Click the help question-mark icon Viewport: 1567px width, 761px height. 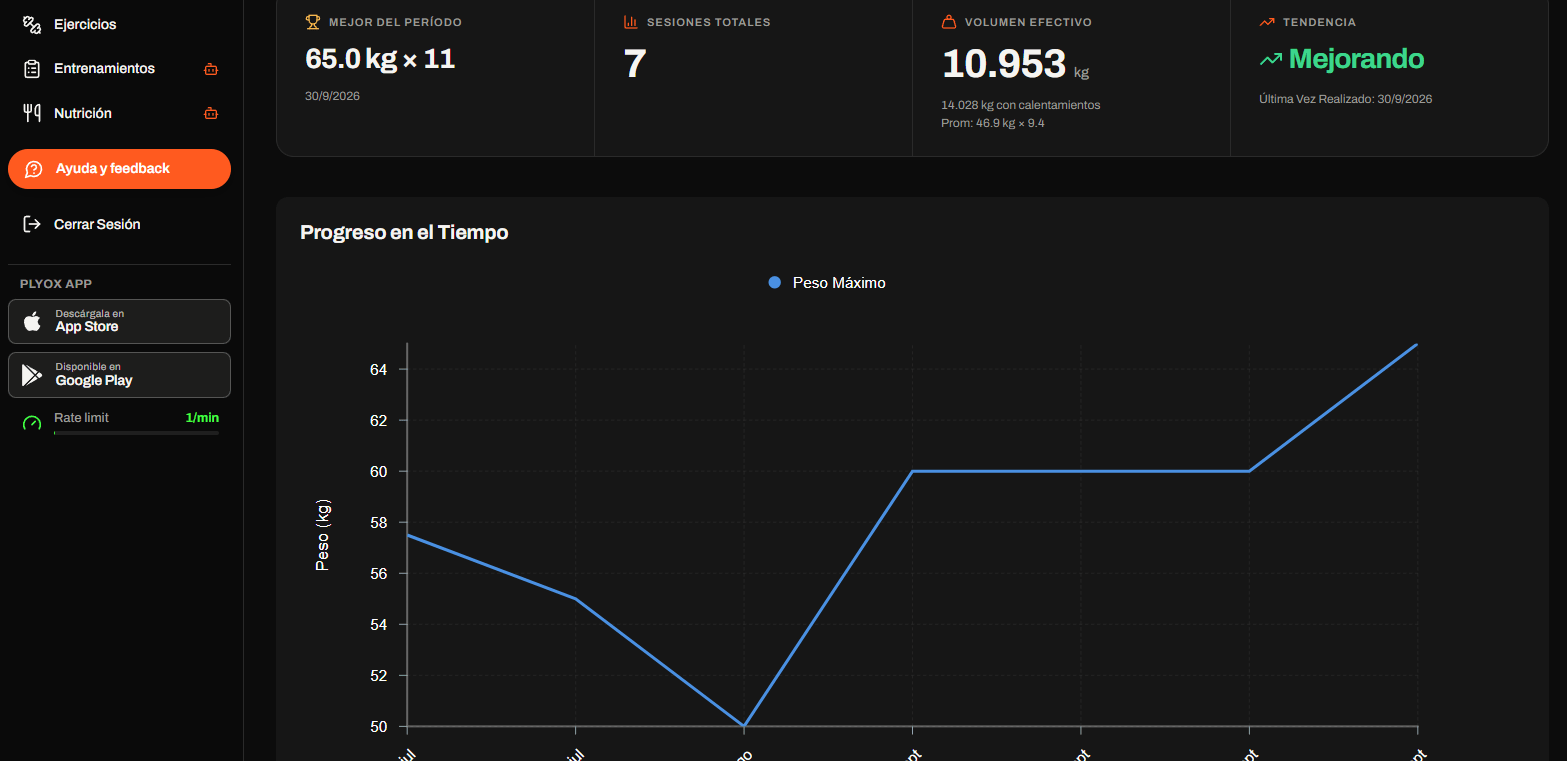pos(33,169)
